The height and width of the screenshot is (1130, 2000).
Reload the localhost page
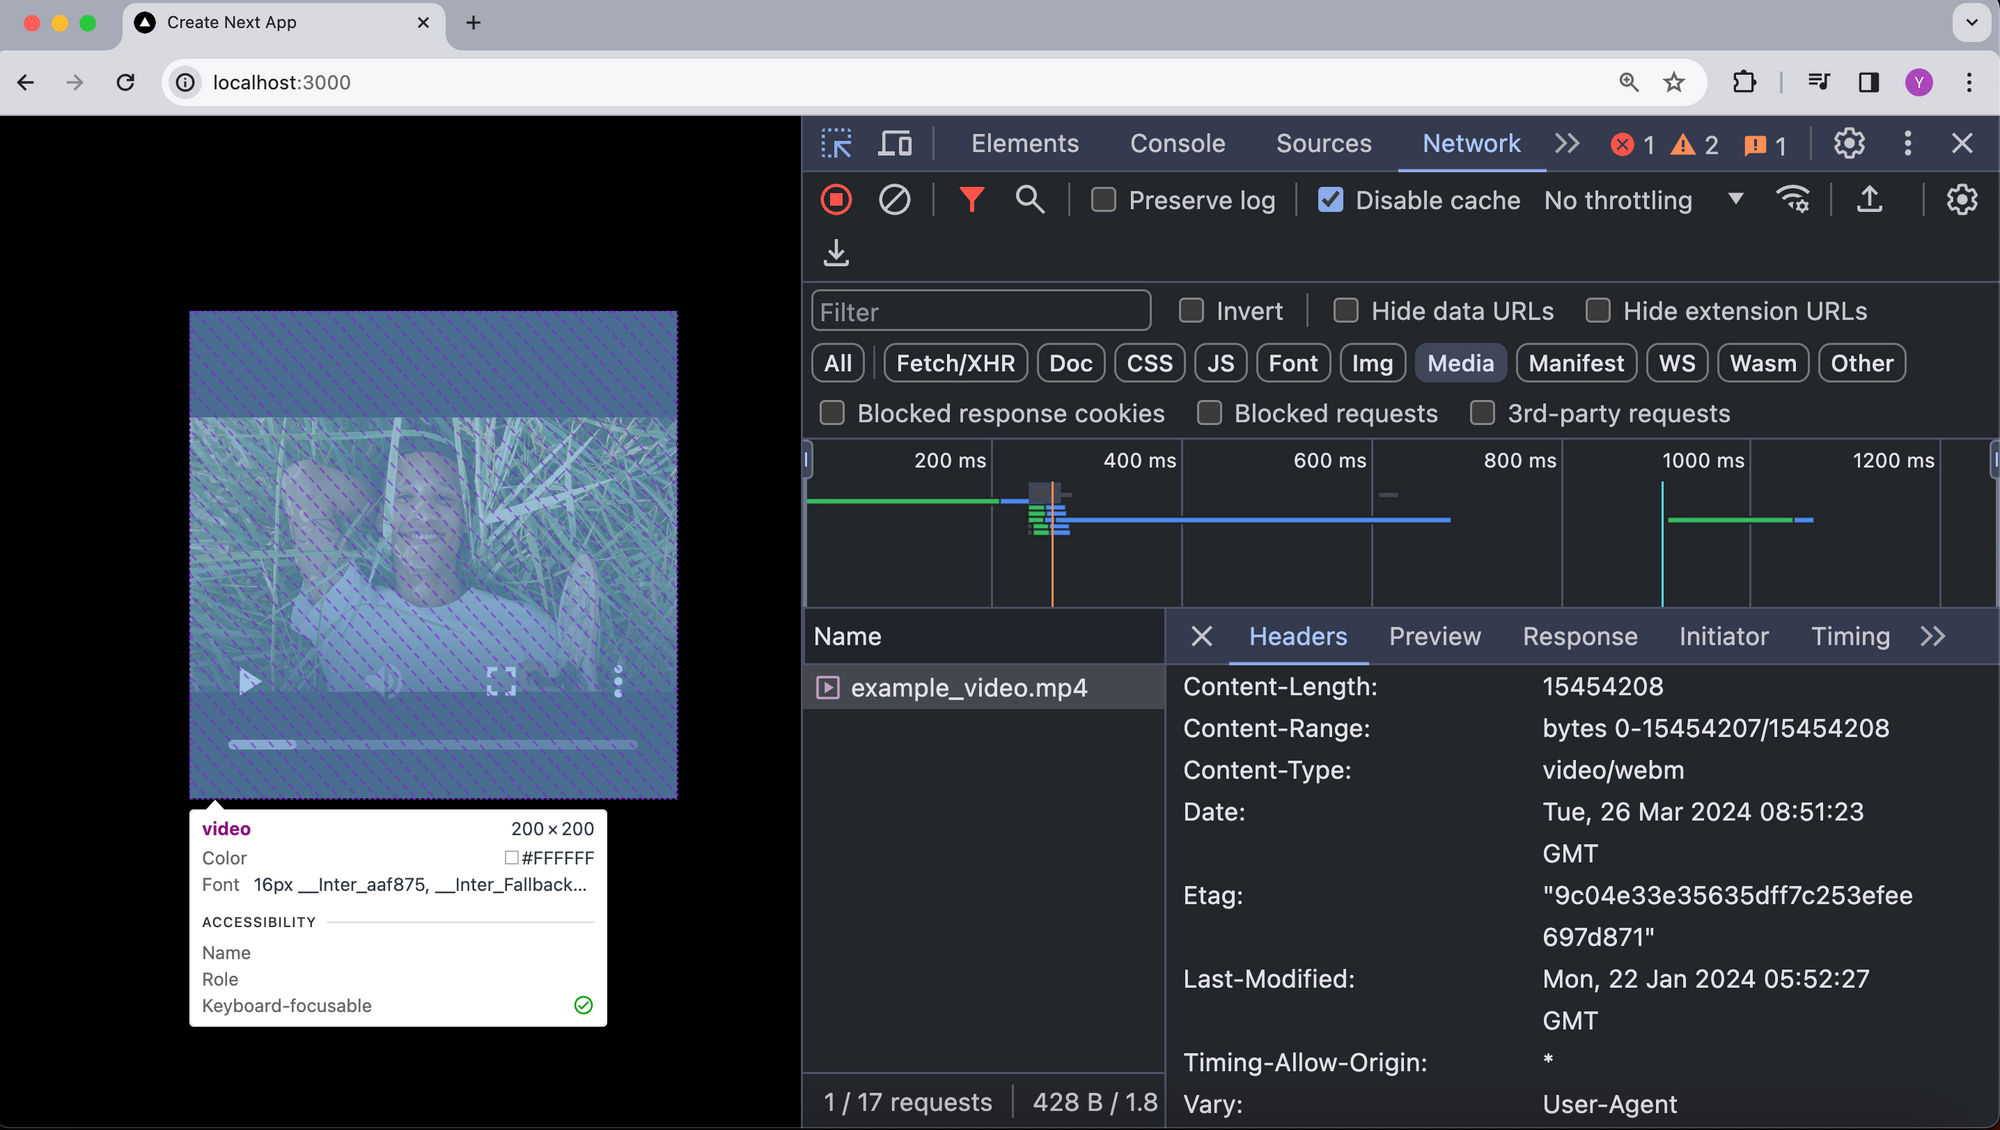coord(125,82)
